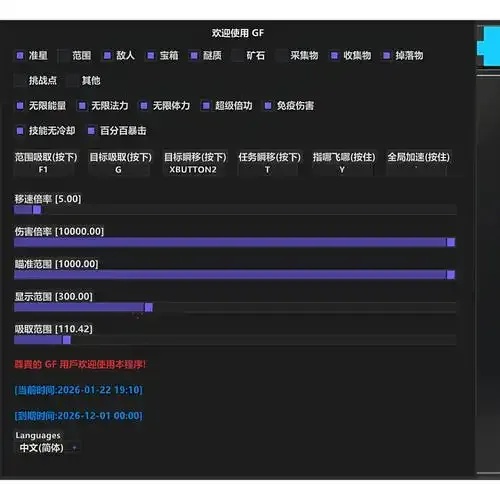This screenshot has height=500, width=500.
Task: Enable the 矿石 checkbox
Action: click(x=238, y=55)
